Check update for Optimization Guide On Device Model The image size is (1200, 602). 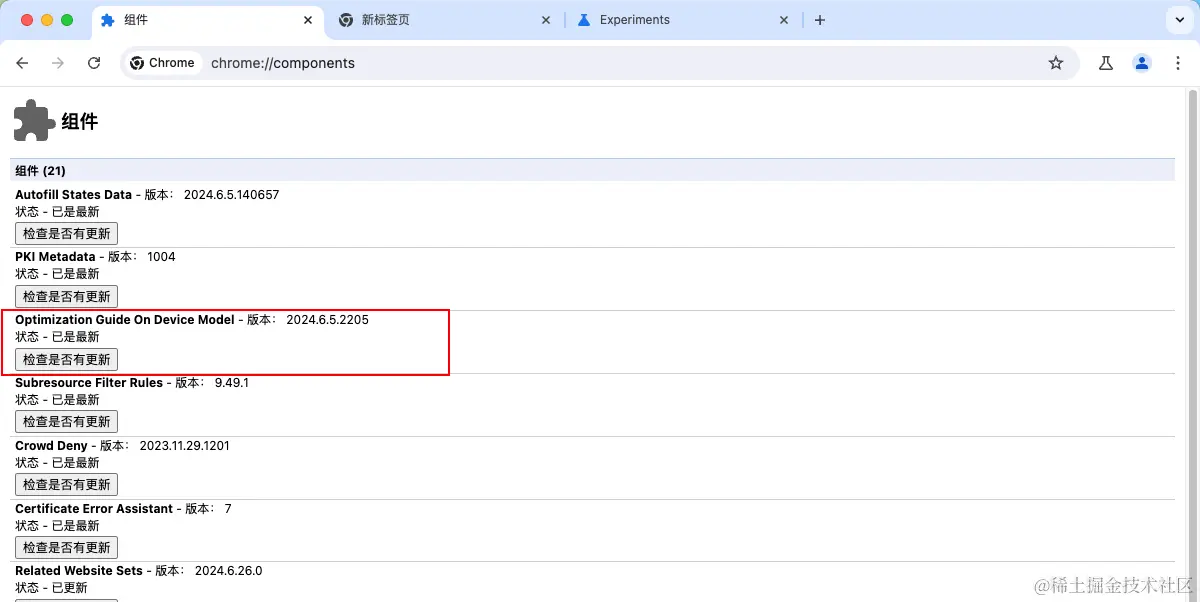[66, 359]
